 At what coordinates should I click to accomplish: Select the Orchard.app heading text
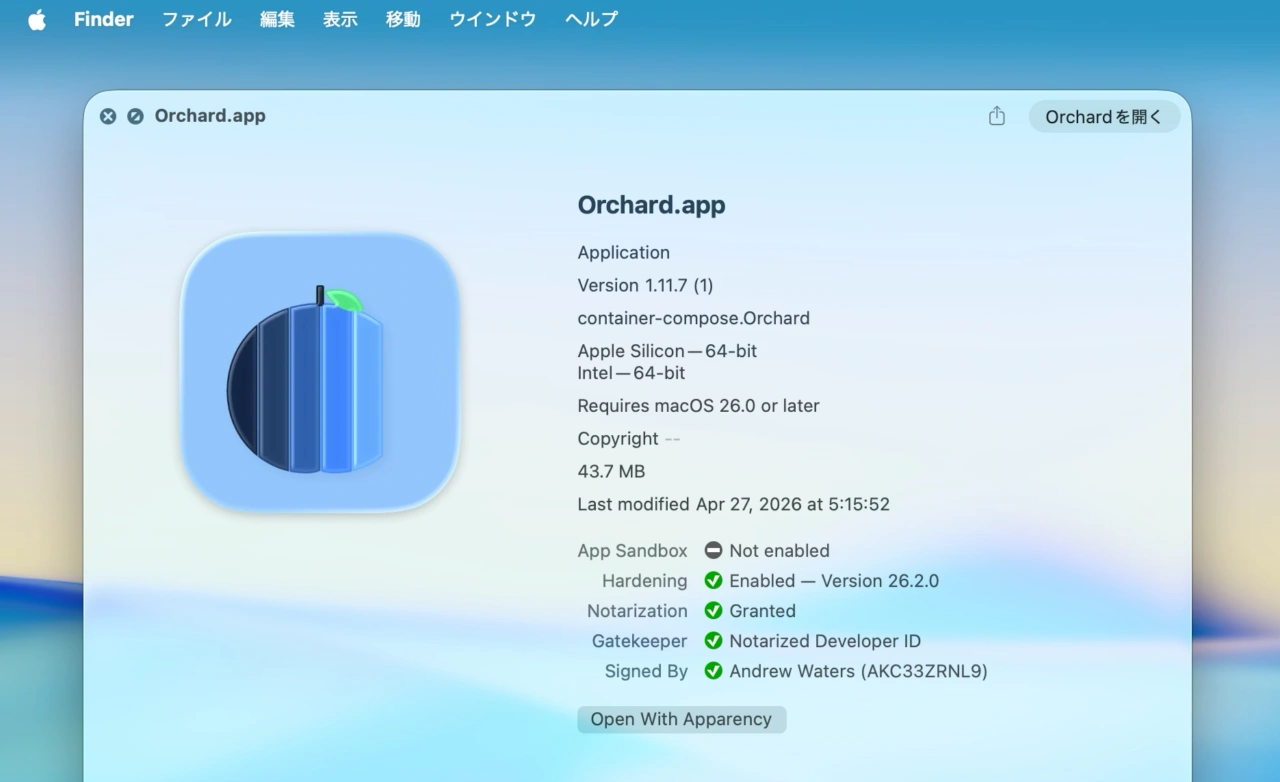point(651,205)
